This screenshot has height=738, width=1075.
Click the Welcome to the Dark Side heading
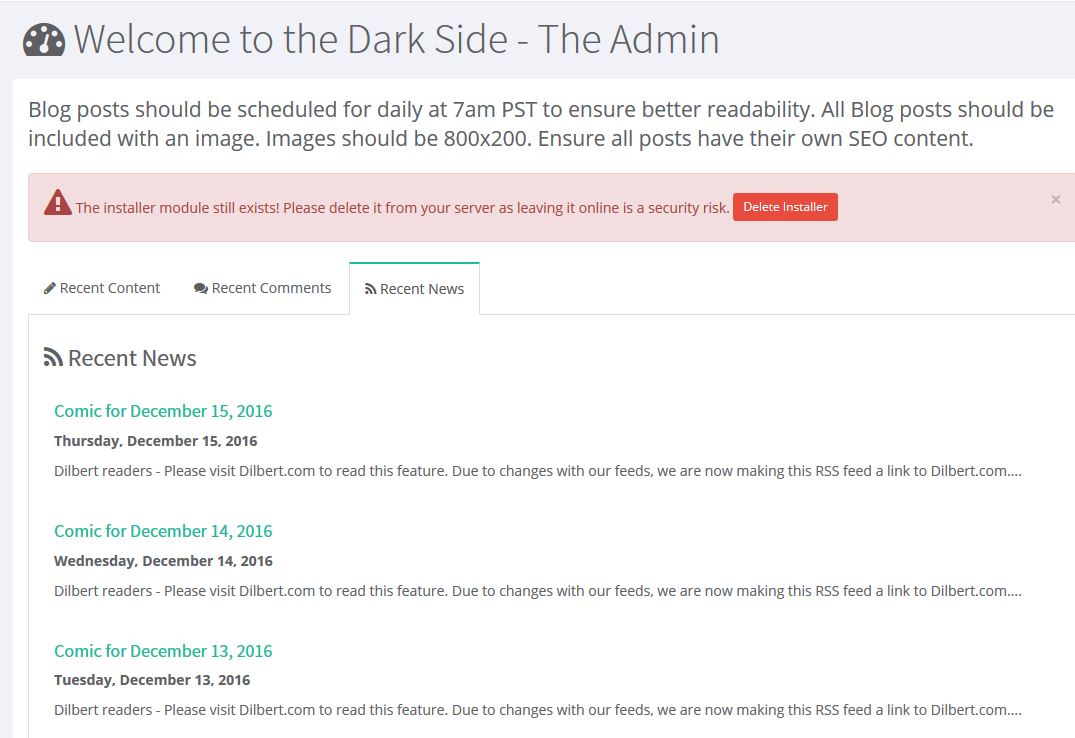[x=396, y=39]
